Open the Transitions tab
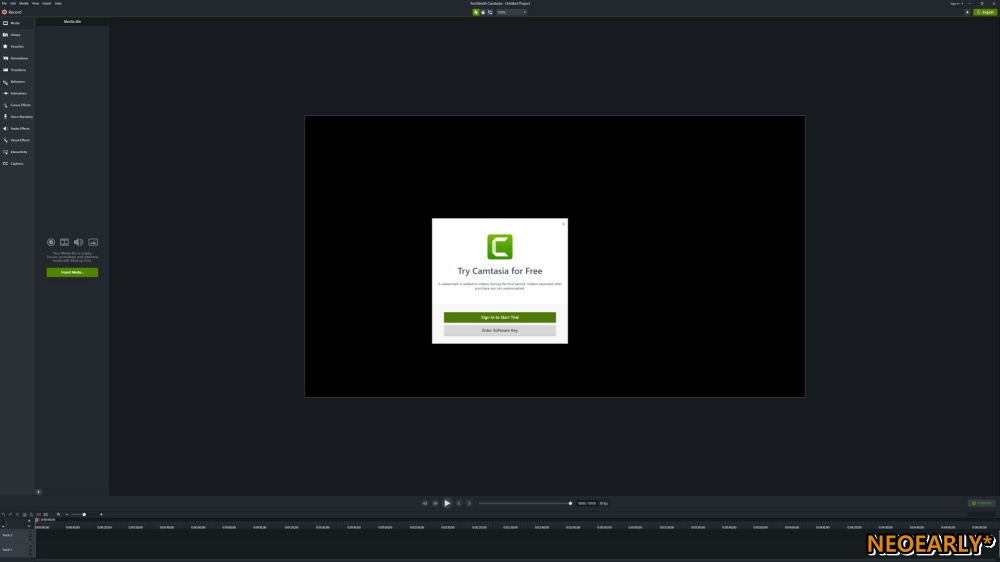The image size is (1000, 562). 17,70
